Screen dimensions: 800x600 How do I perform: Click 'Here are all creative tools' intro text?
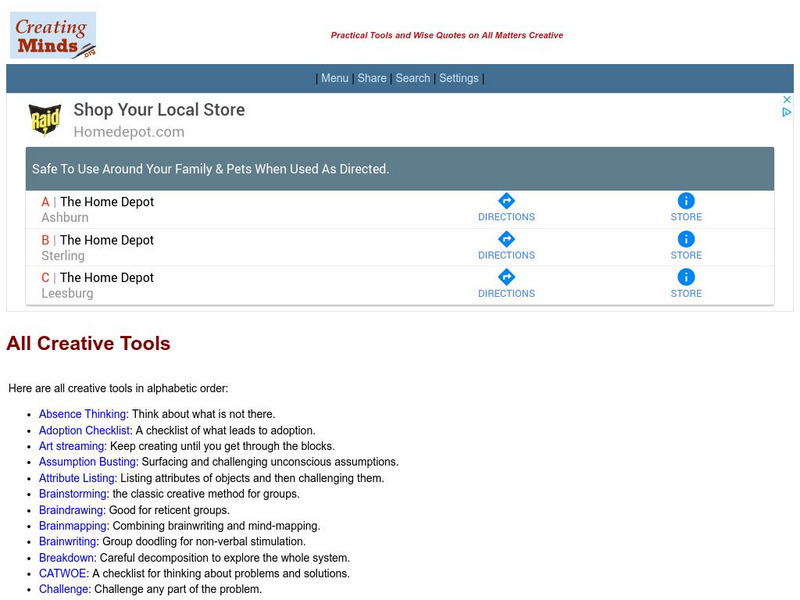click(x=118, y=388)
